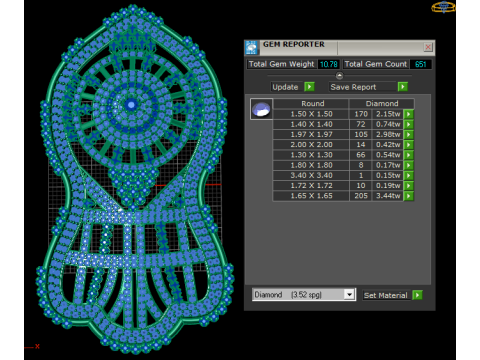Click green arrow for 1.80 X 1.80 row
The image size is (480, 360).
408,165
